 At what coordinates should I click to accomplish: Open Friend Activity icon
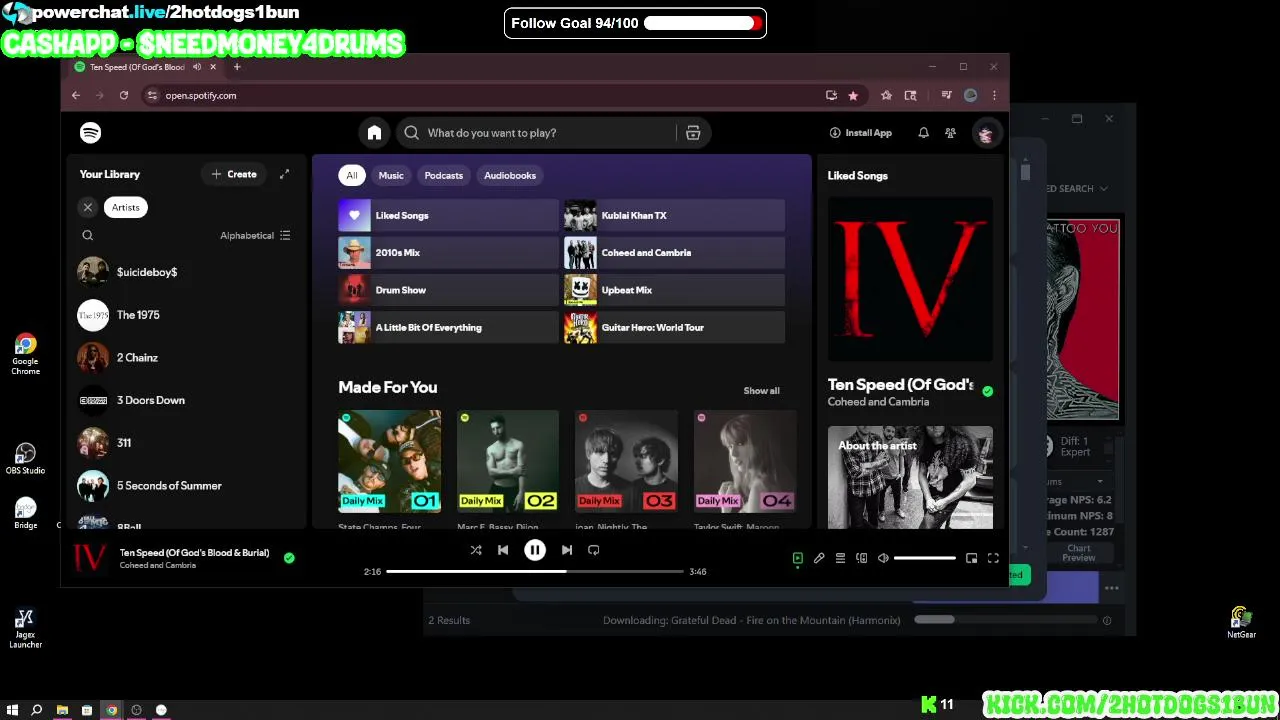click(950, 133)
